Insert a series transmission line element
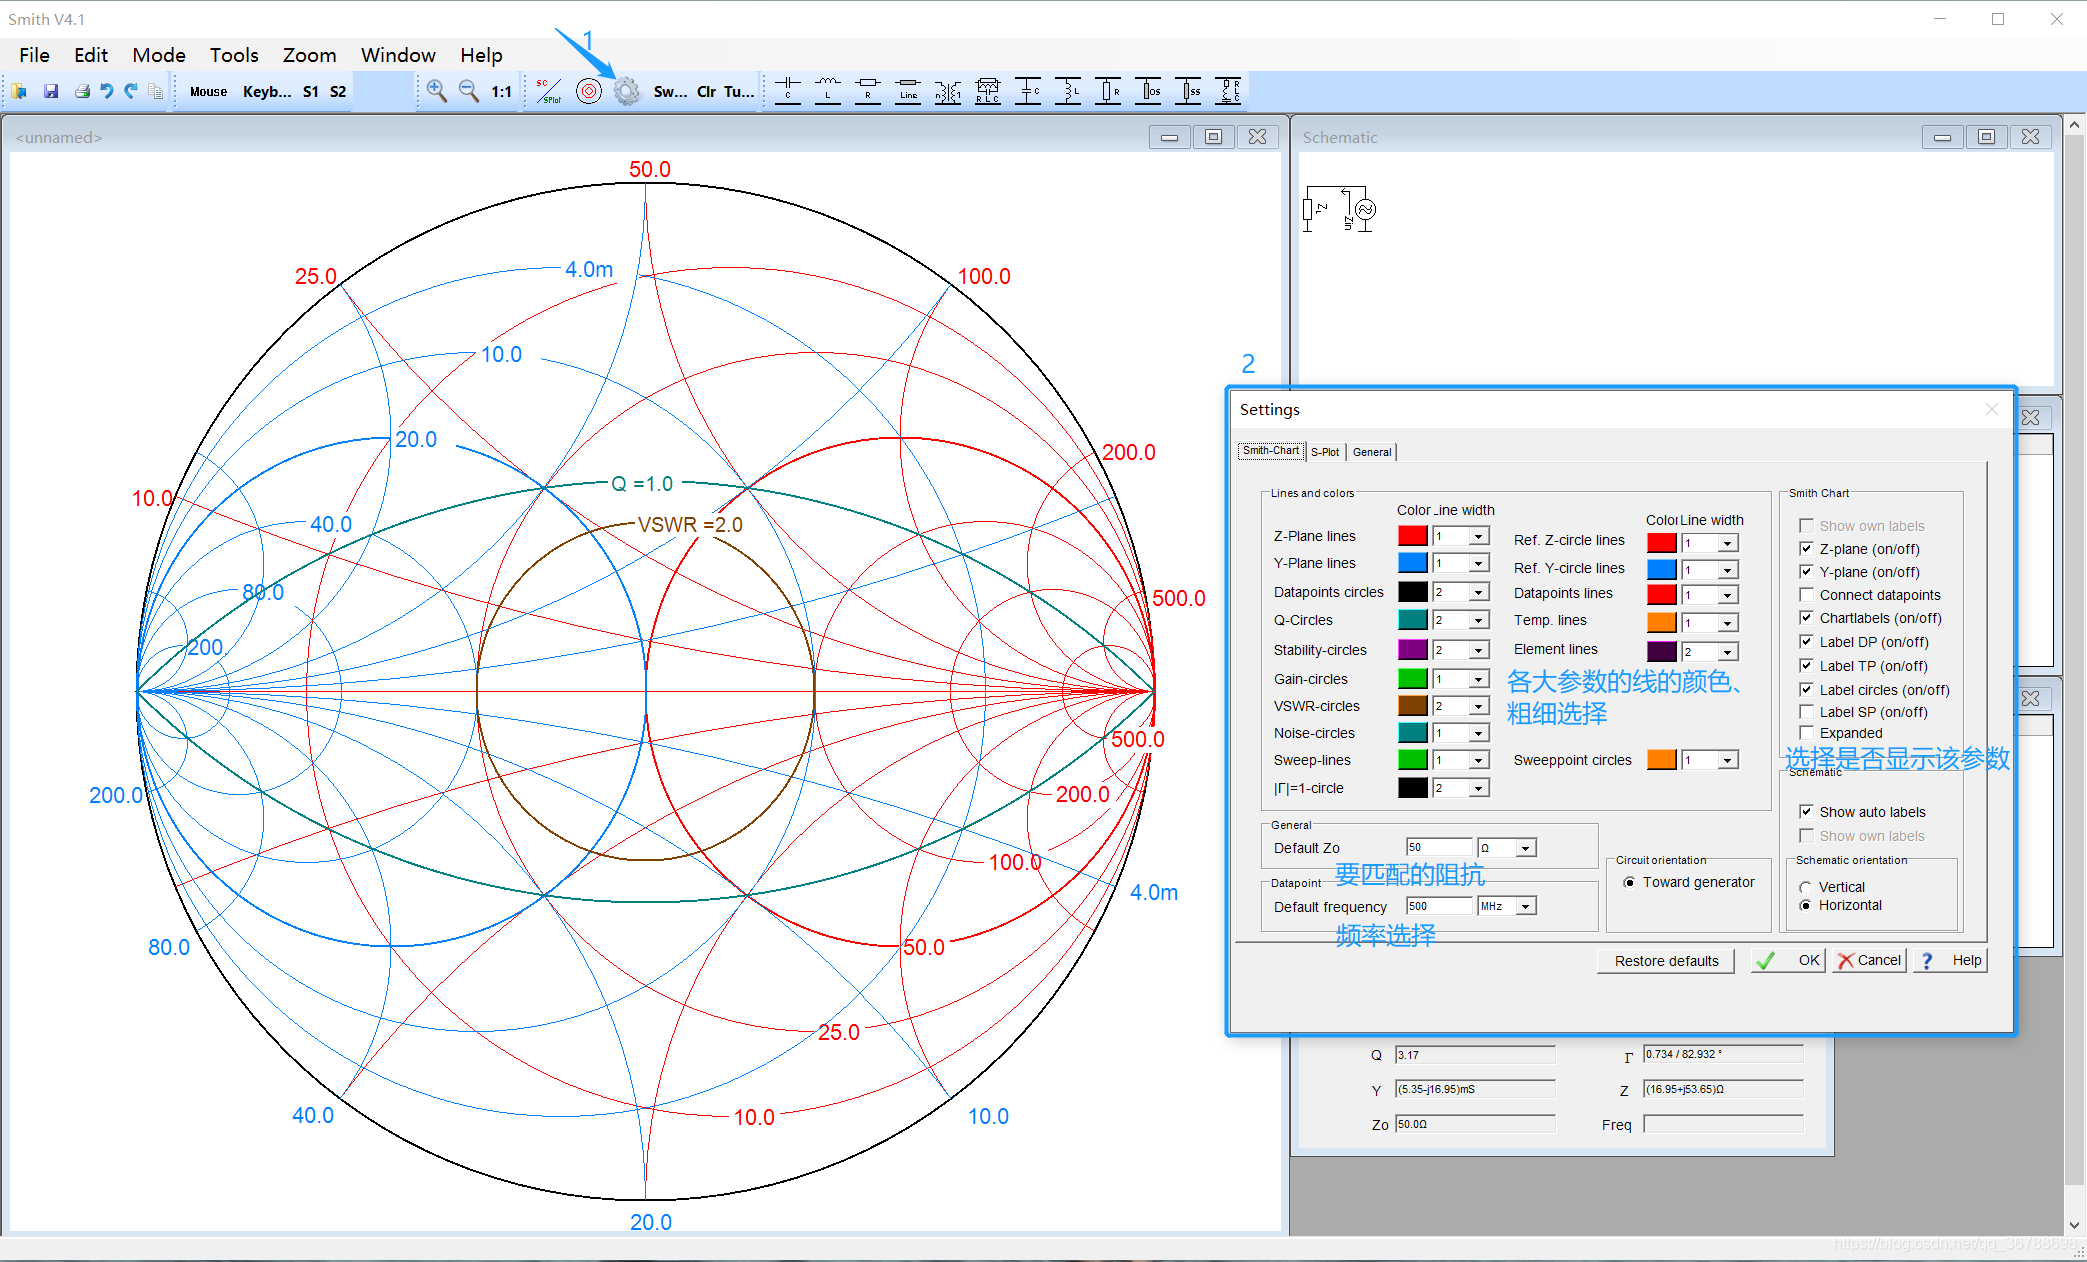Viewport: 2087px width, 1262px height. pos(908,91)
